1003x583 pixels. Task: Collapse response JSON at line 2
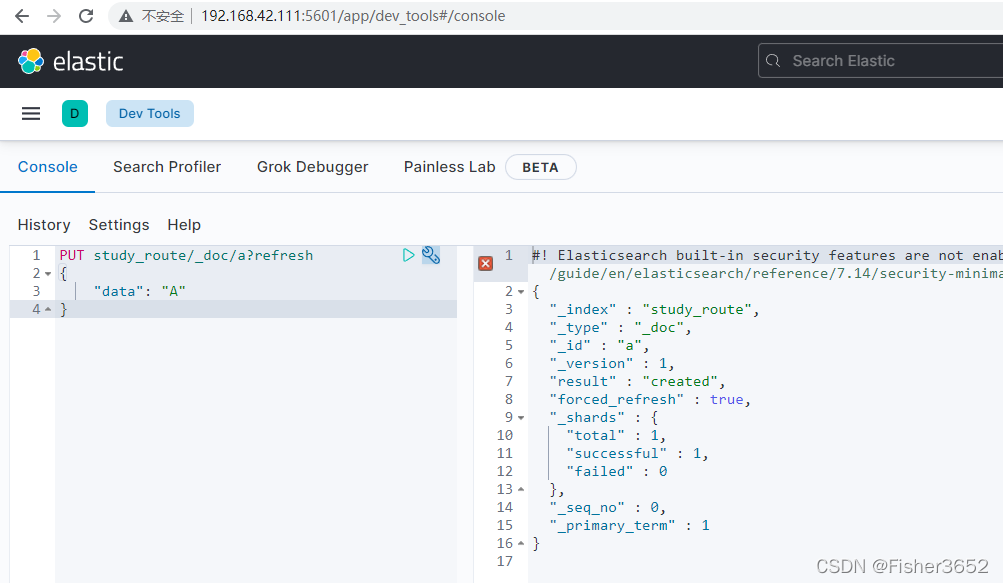[x=521, y=292]
